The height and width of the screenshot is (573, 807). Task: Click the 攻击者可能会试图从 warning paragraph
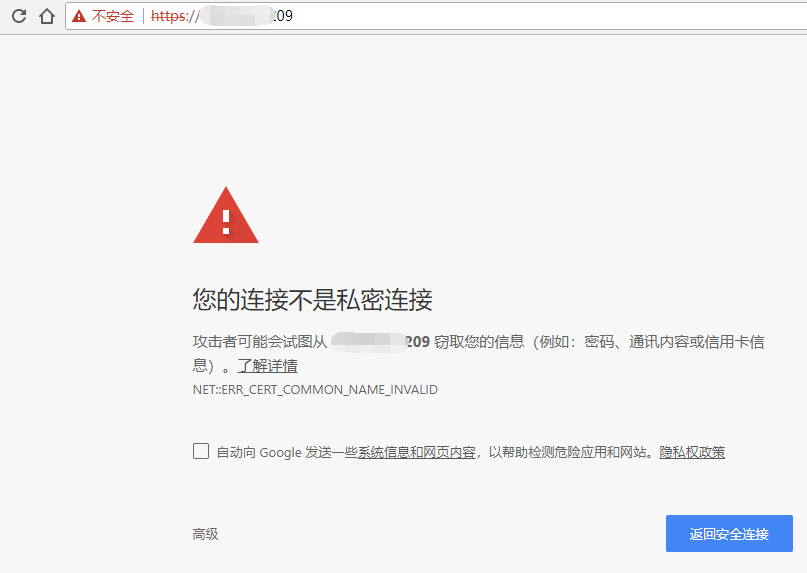(x=260, y=342)
